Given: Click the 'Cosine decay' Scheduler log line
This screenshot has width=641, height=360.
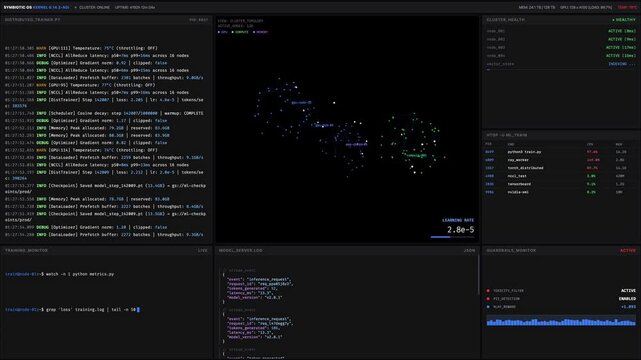Looking at the screenshot, I should click(x=104, y=113).
